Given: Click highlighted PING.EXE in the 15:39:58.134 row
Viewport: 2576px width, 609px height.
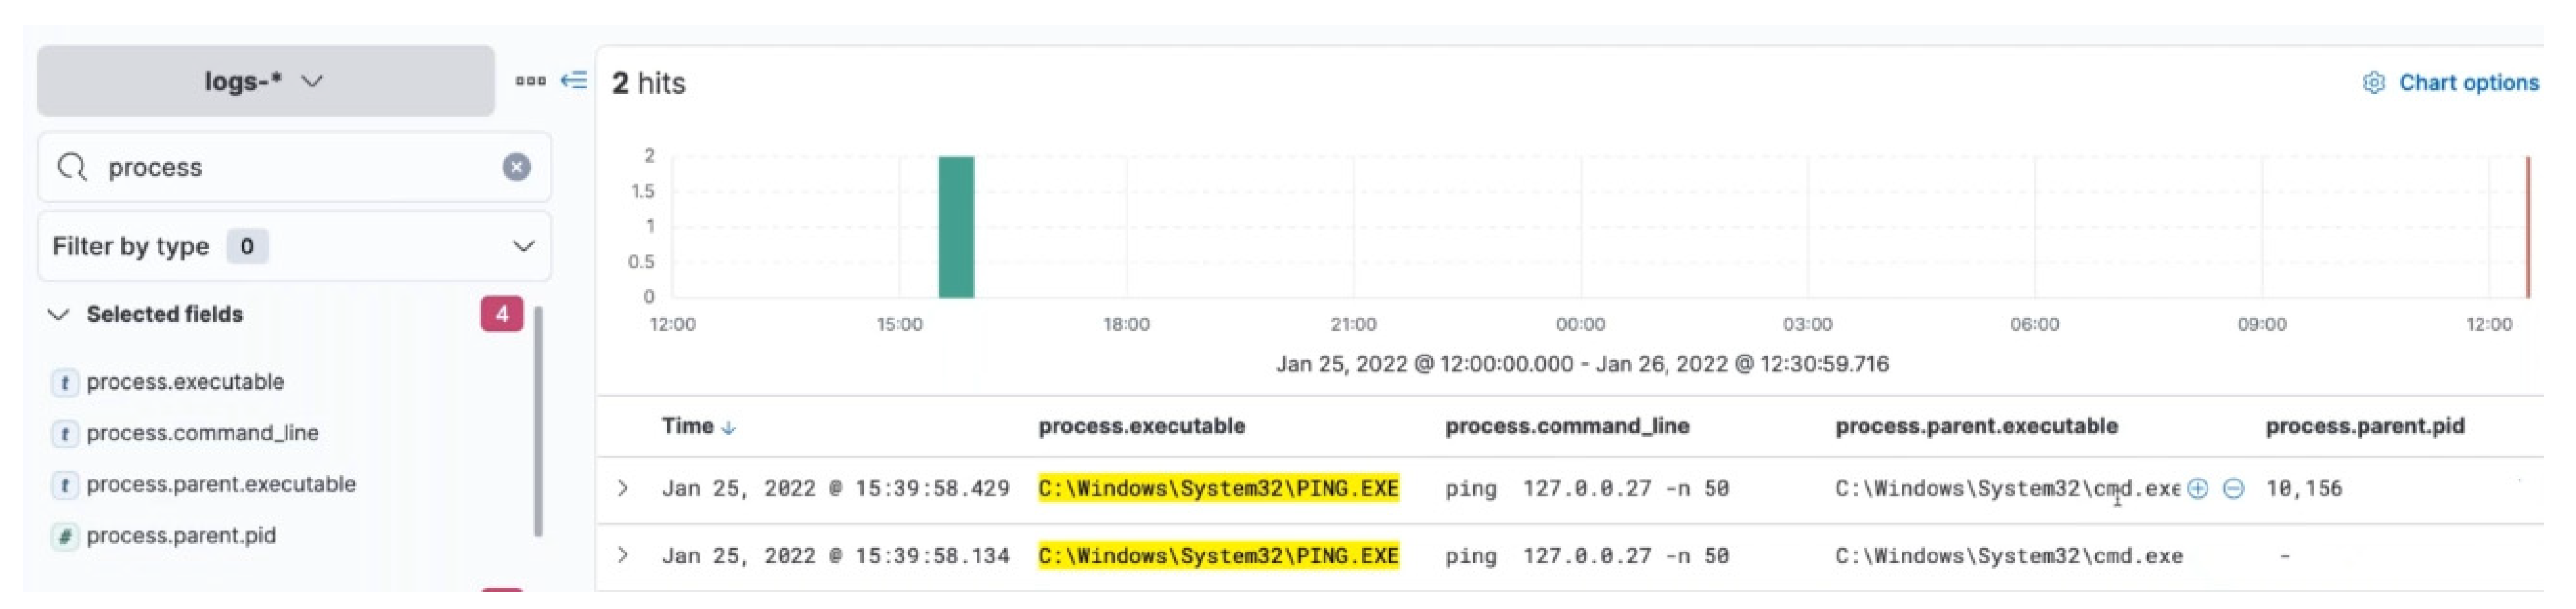Looking at the screenshot, I should coord(1218,555).
